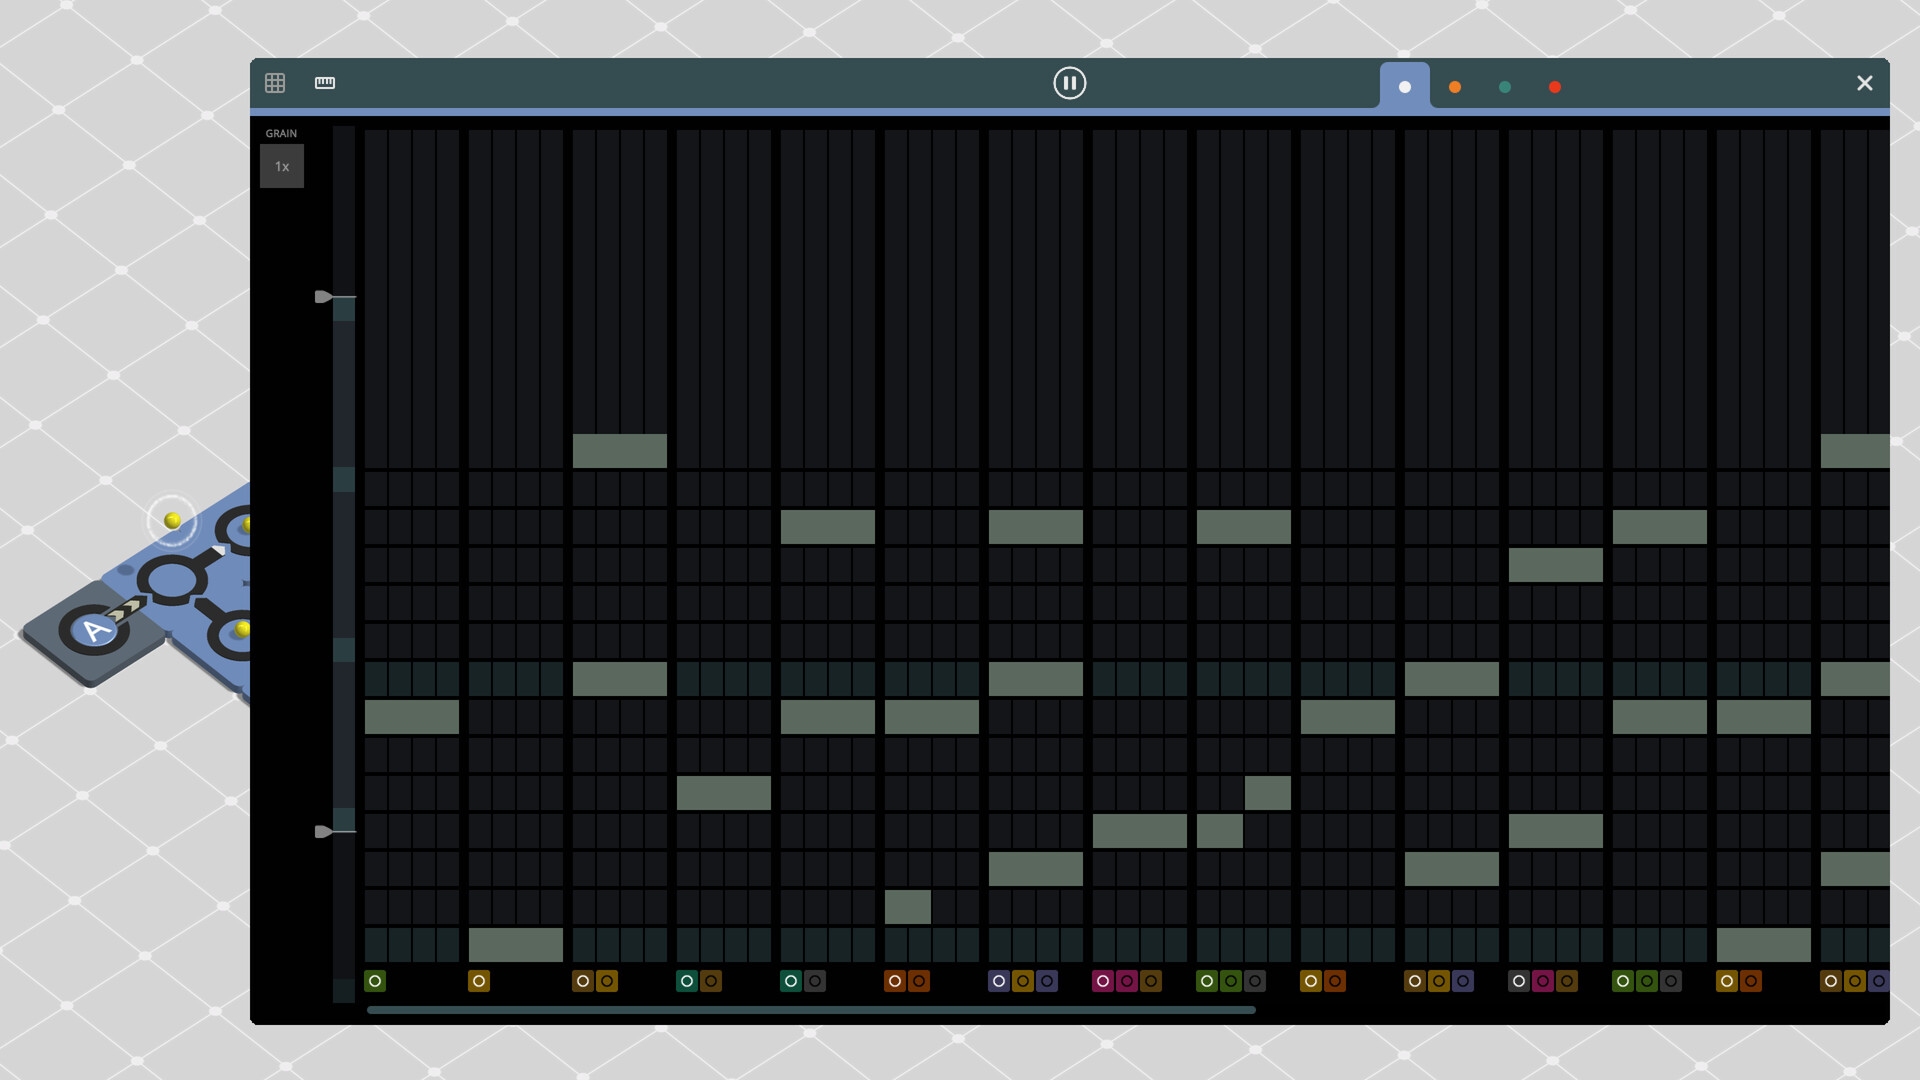Viewport: 1920px width, 1080px height.
Task: Select the pink circle note marker at the bottom
Action: tap(1104, 981)
